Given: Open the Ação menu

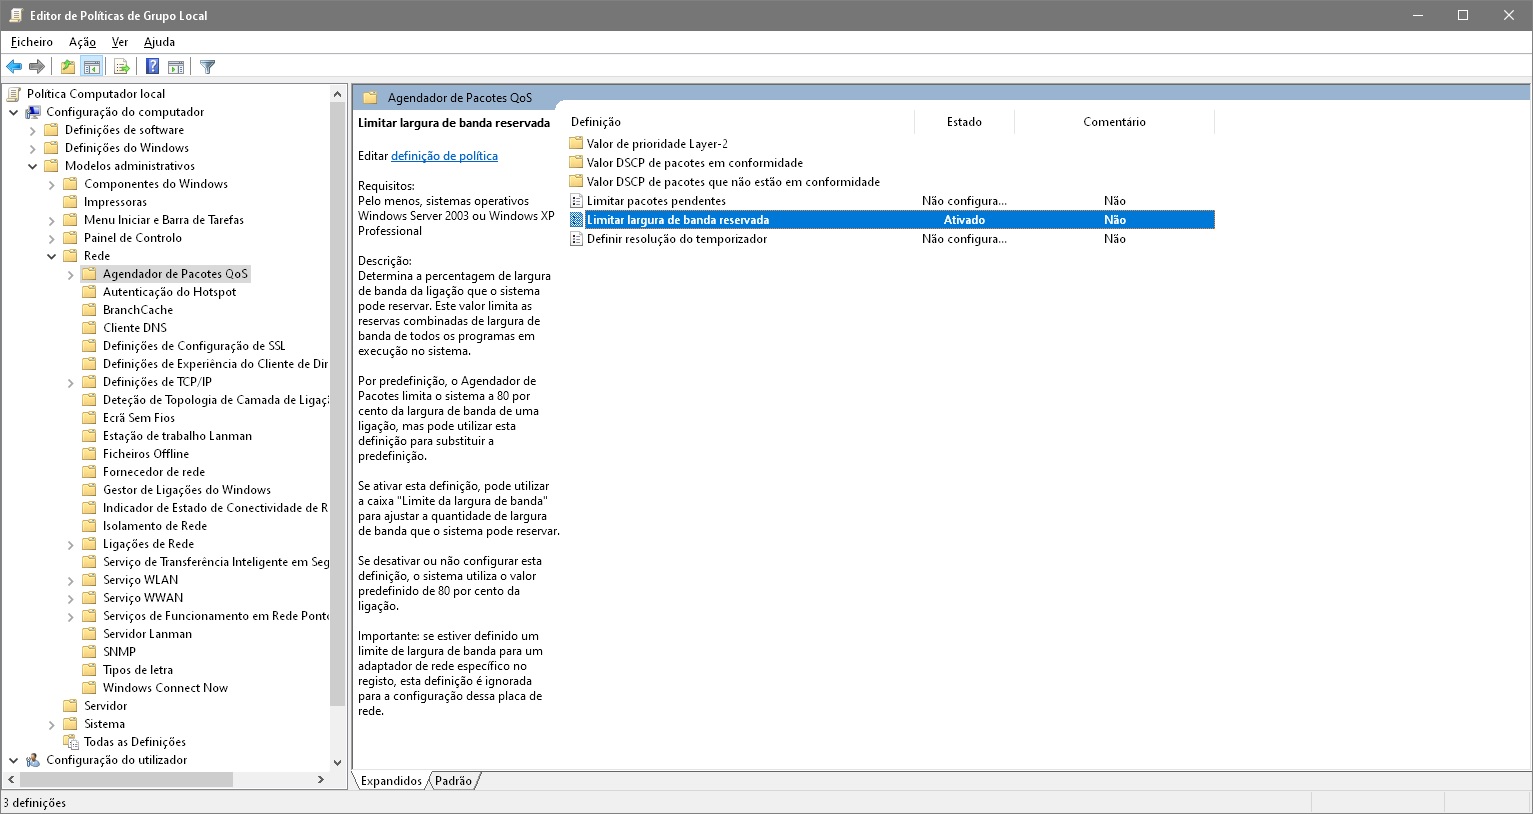Looking at the screenshot, I should click(x=82, y=42).
